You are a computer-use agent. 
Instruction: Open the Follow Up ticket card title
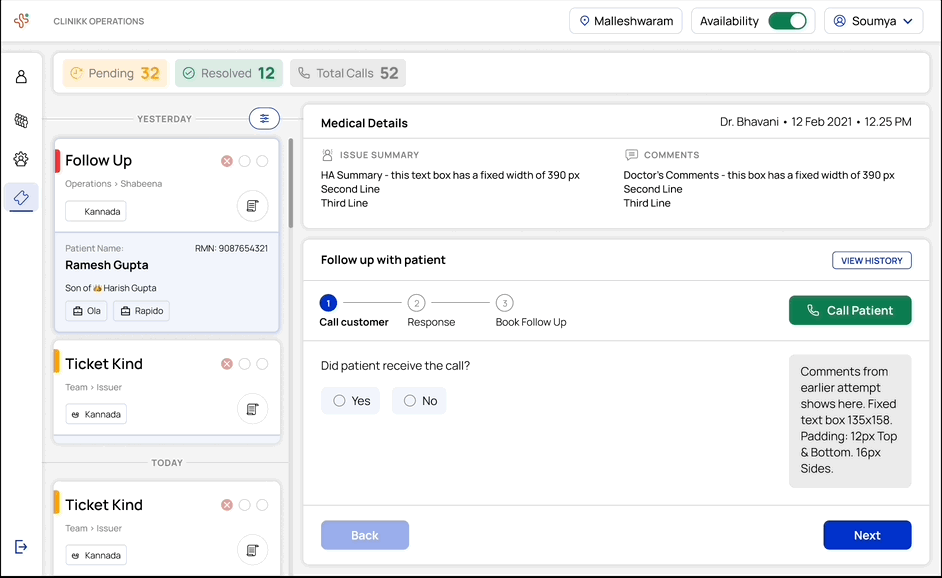(x=99, y=160)
